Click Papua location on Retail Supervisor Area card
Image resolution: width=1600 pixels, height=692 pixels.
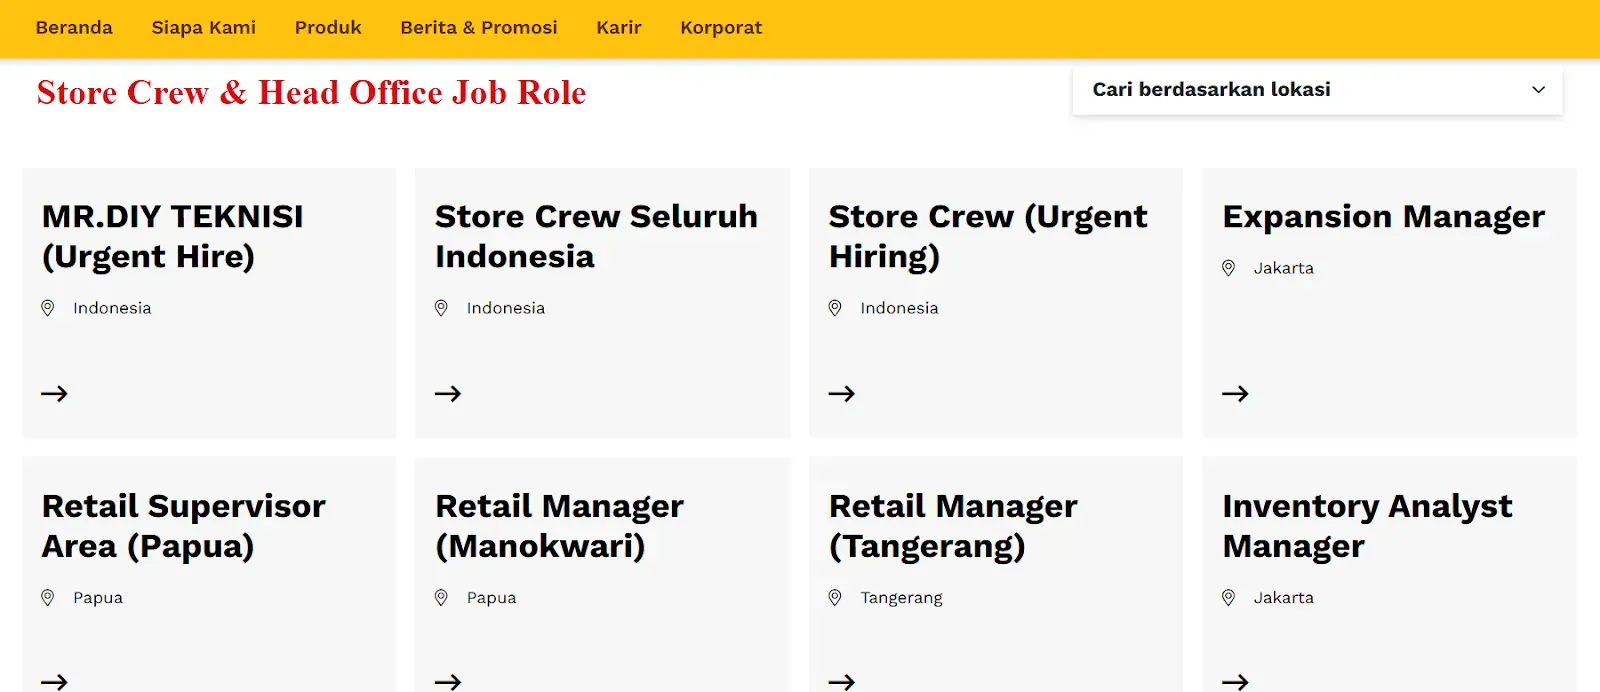(x=98, y=598)
